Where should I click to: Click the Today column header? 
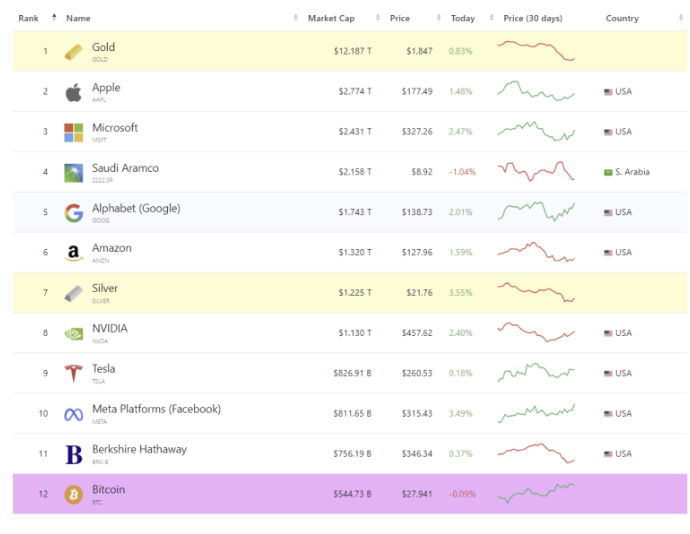pos(463,18)
